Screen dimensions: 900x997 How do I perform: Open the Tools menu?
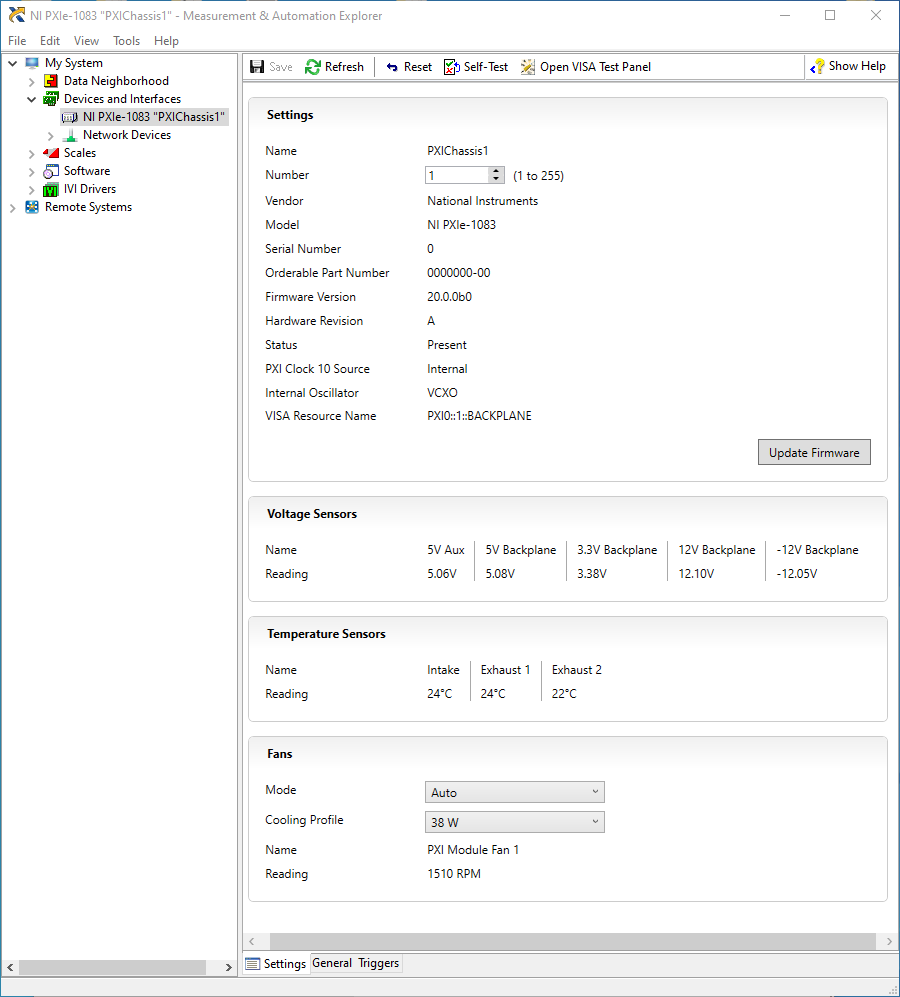tap(126, 41)
